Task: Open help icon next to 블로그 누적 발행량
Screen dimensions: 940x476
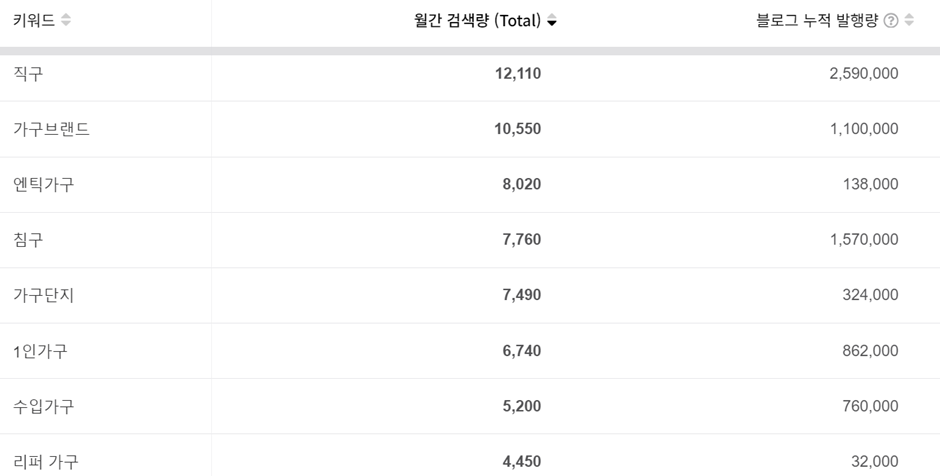Action: pyautogui.click(x=891, y=20)
